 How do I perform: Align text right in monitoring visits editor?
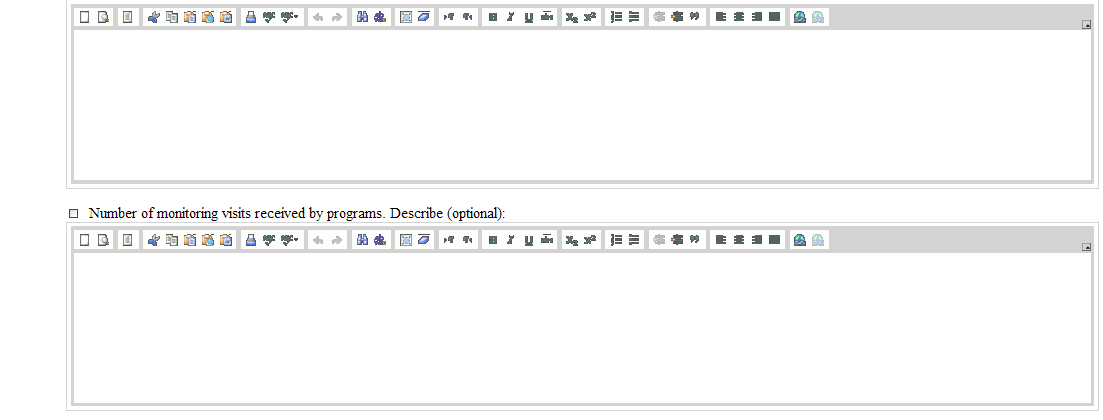pos(757,240)
